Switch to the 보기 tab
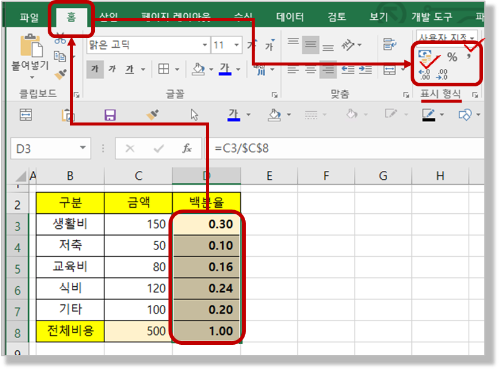 click(x=379, y=17)
